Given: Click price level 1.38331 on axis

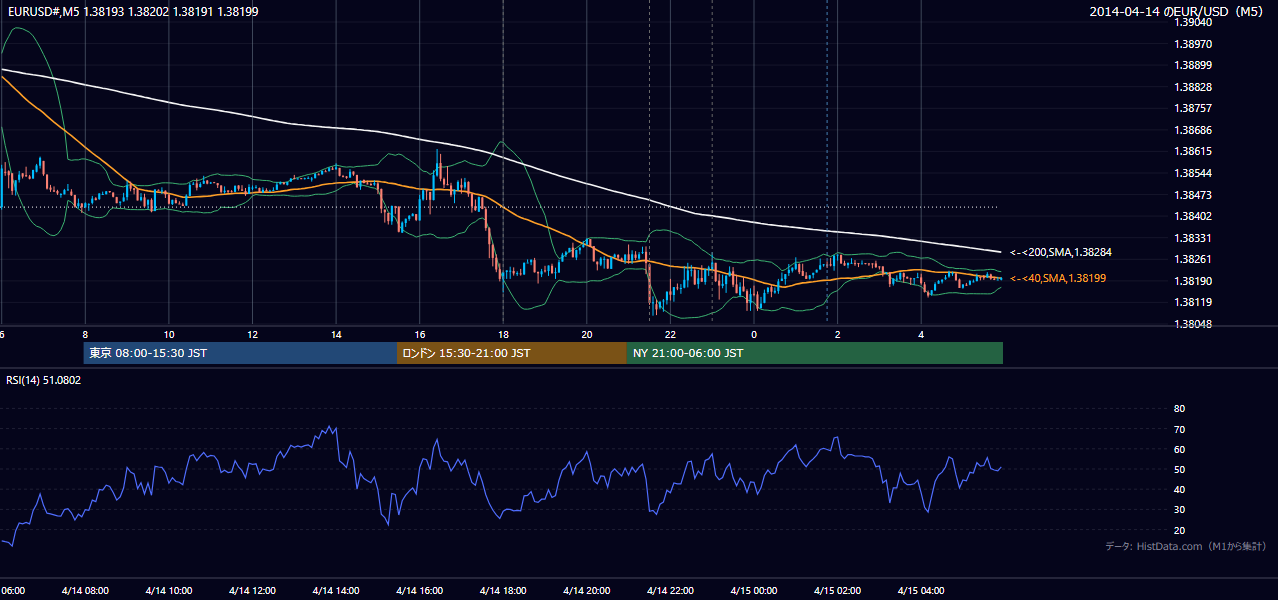Looking at the screenshot, I should point(1194,238).
